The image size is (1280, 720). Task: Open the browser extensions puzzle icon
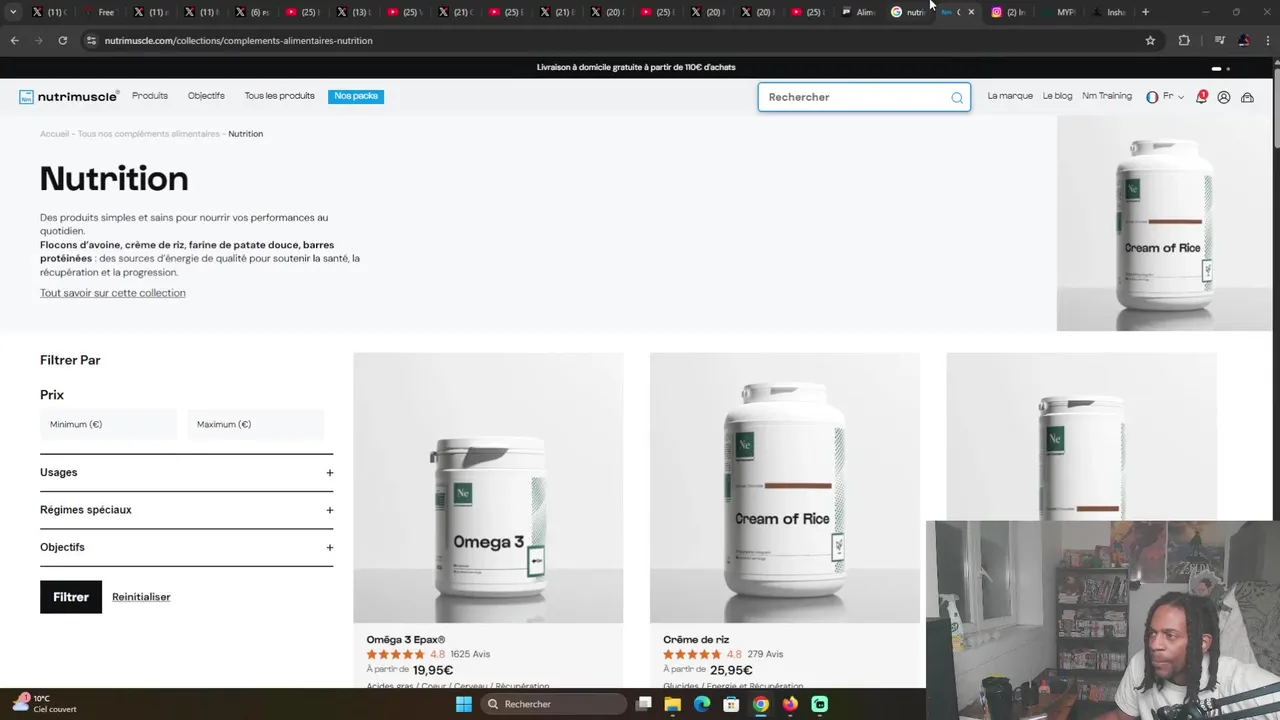(1184, 40)
